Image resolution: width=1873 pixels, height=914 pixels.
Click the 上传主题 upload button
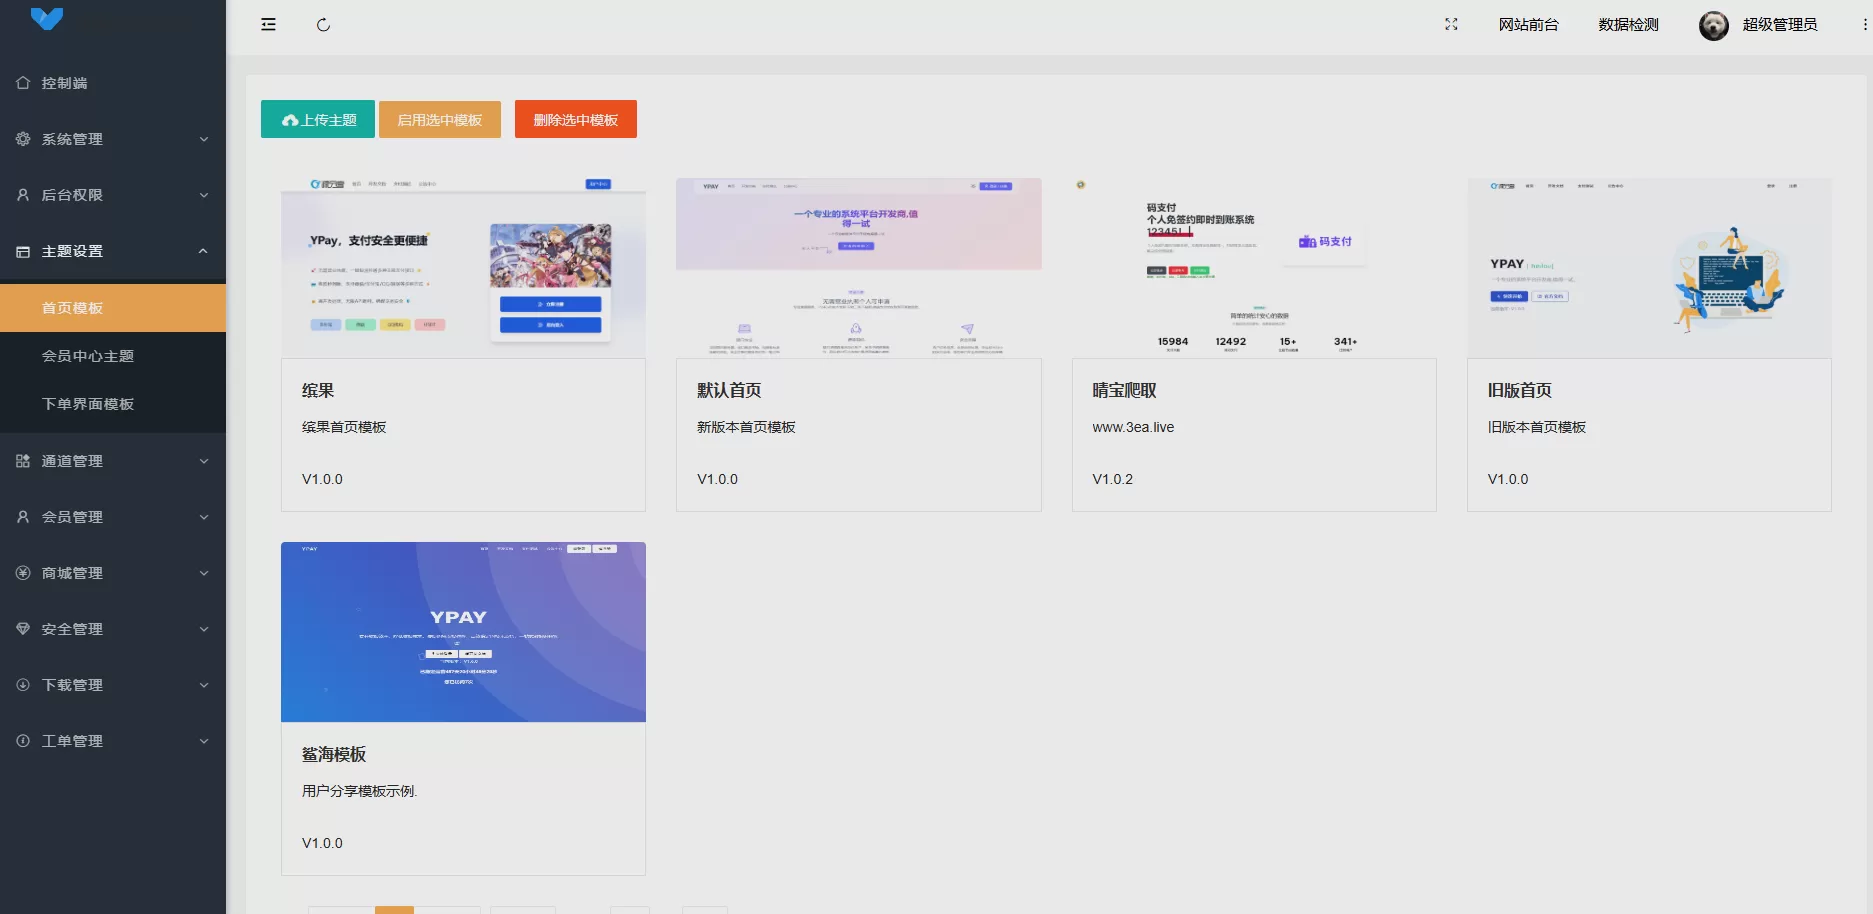pos(318,119)
